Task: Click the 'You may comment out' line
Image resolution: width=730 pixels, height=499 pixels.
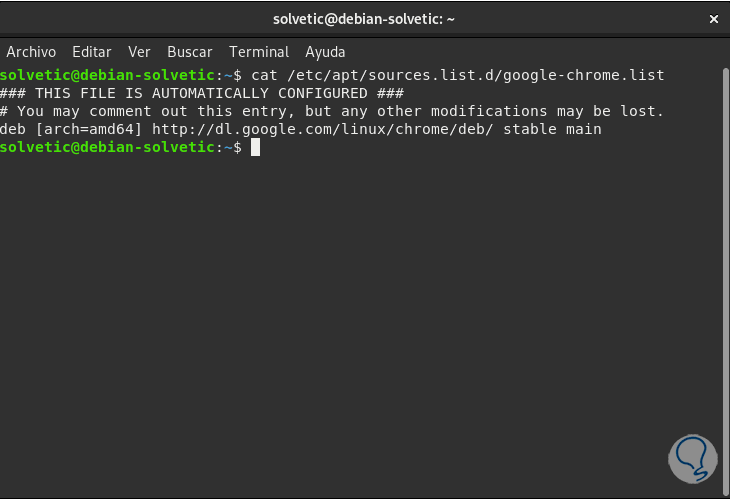Action: tap(332, 111)
